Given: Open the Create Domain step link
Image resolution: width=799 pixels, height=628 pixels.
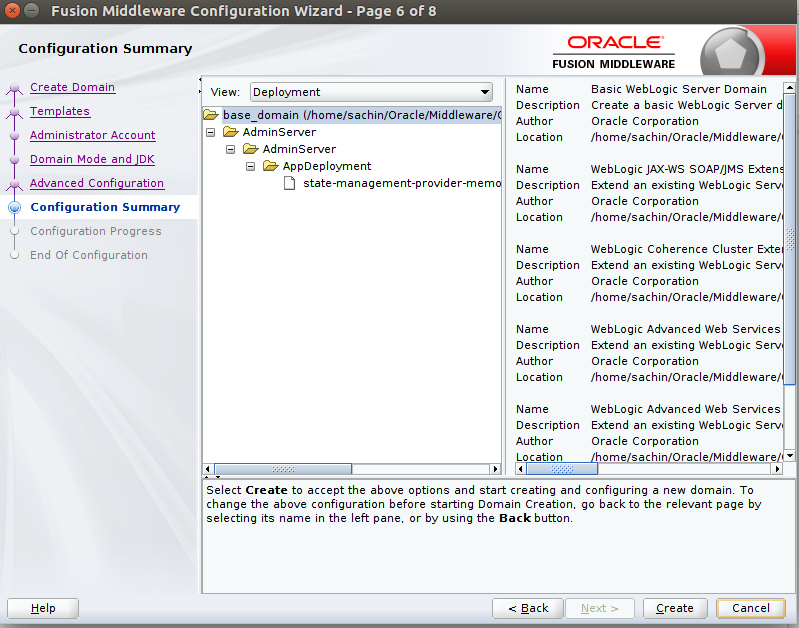Looking at the screenshot, I should click(x=72, y=87).
